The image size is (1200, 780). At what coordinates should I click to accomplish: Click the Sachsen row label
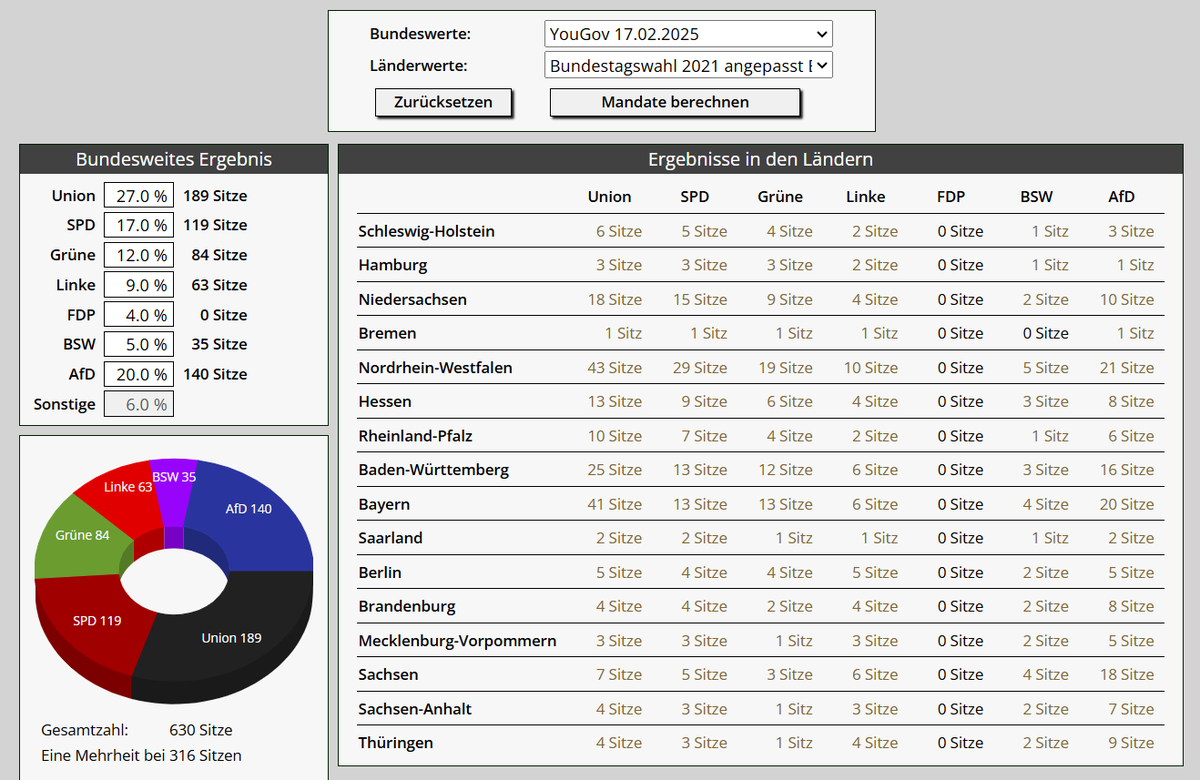click(388, 675)
